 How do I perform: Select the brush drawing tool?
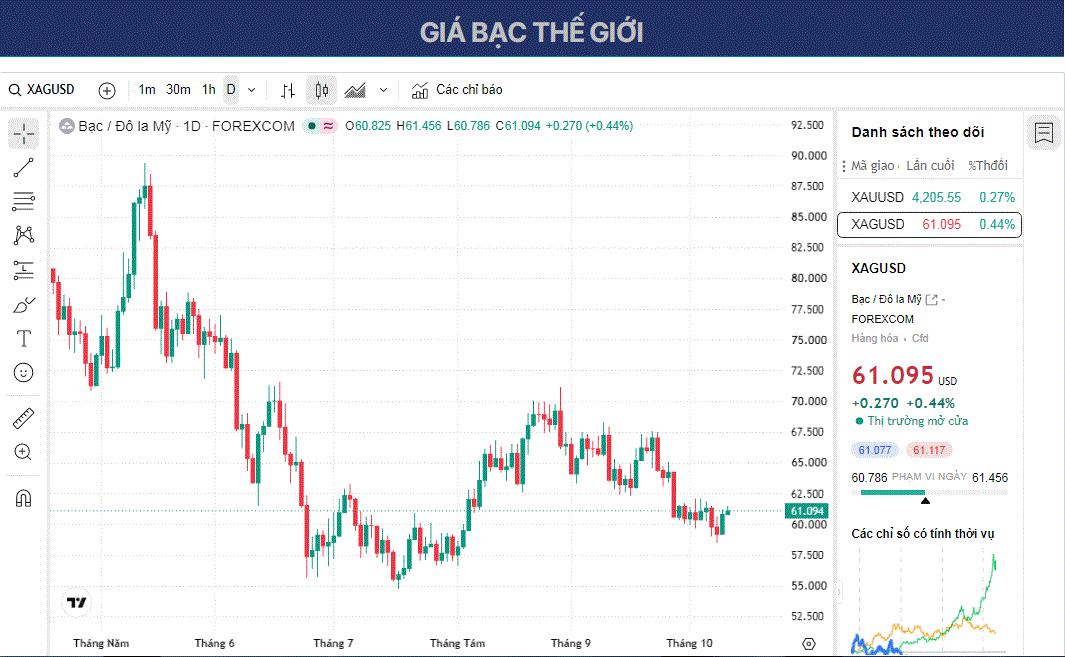click(24, 305)
